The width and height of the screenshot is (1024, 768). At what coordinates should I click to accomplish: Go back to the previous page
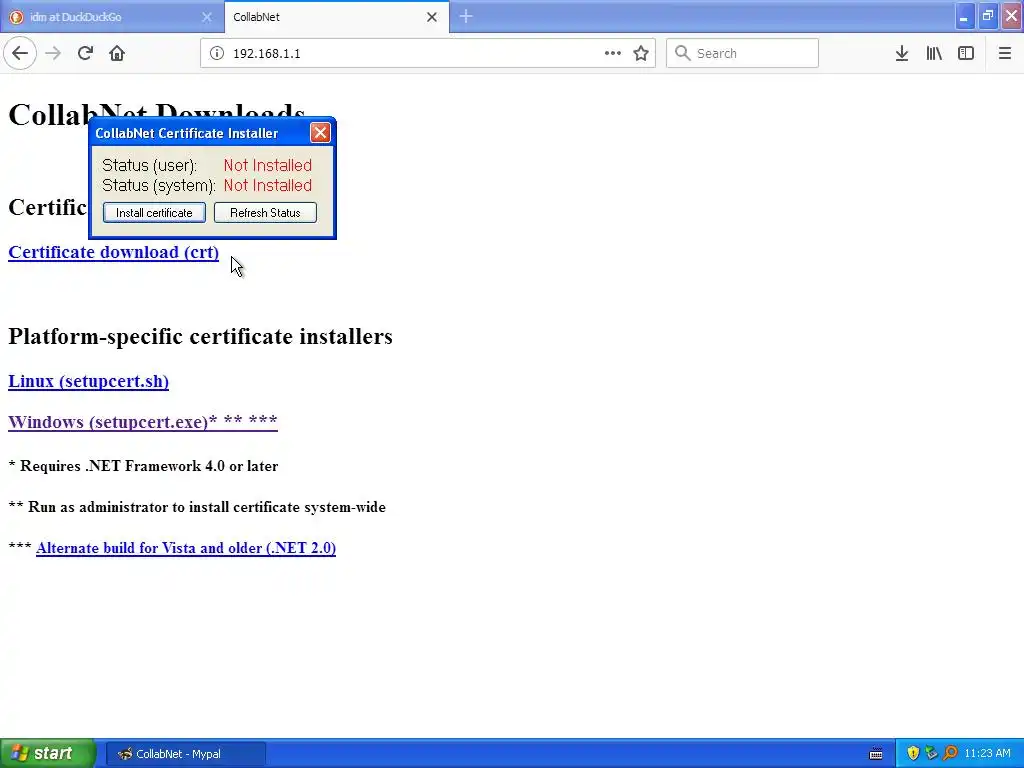(x=20, y=53)
